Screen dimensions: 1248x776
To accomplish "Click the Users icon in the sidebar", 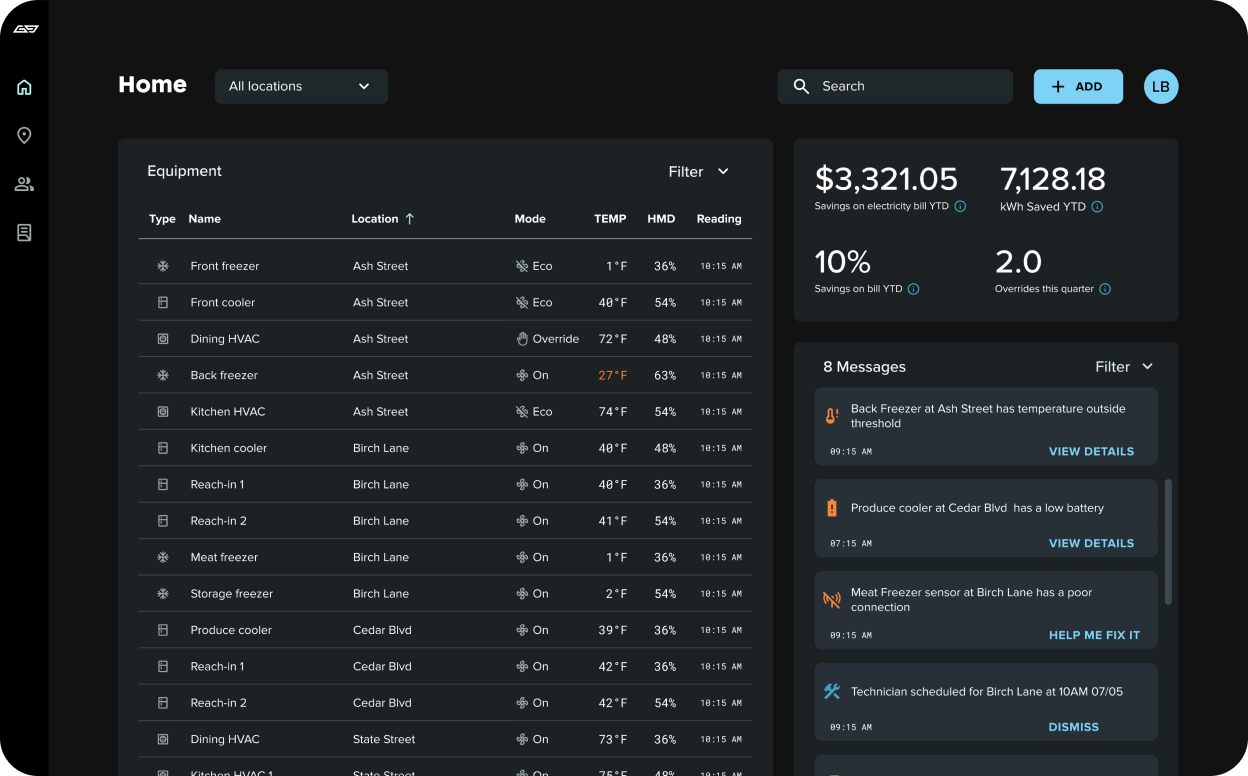I will click(x=24, y=184).
